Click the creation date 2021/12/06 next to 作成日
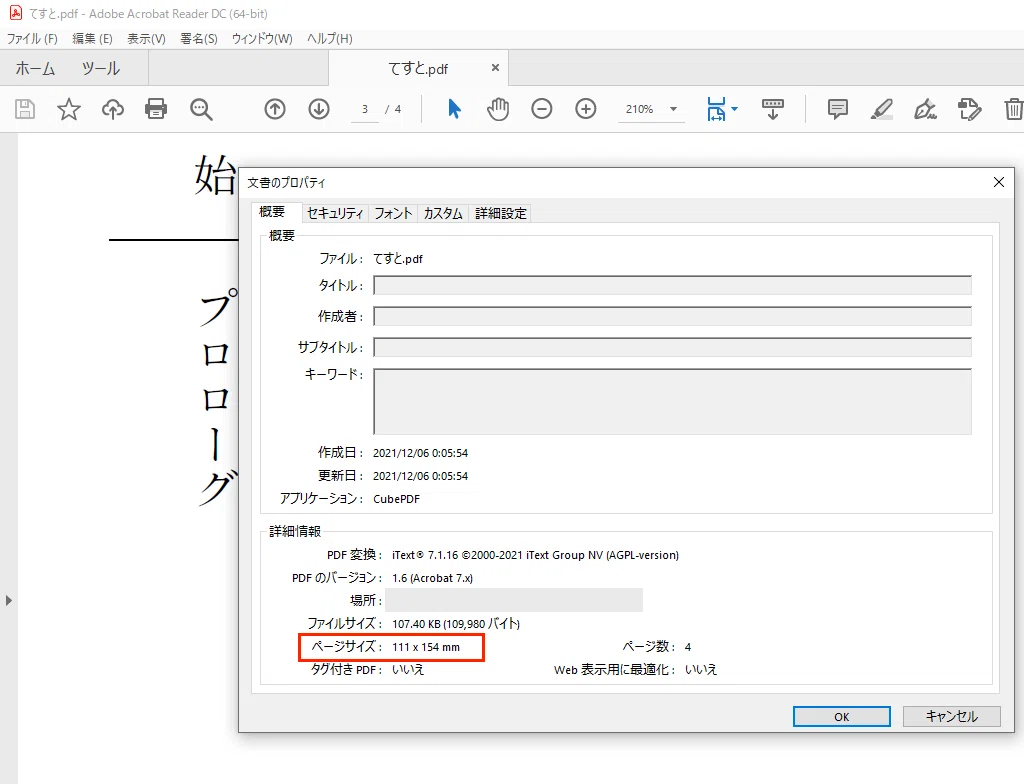1024x784 pixels. [x=421, y=453]
